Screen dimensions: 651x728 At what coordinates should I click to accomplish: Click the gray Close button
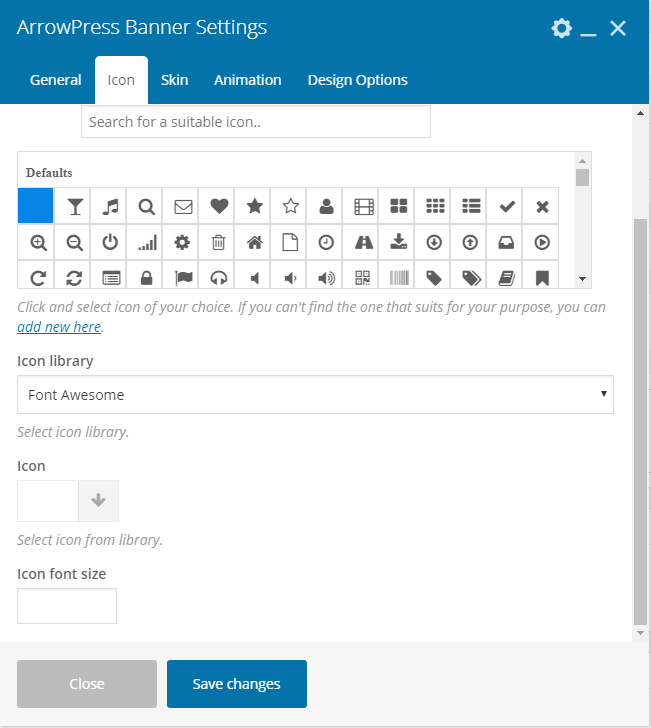pos(87,684)
